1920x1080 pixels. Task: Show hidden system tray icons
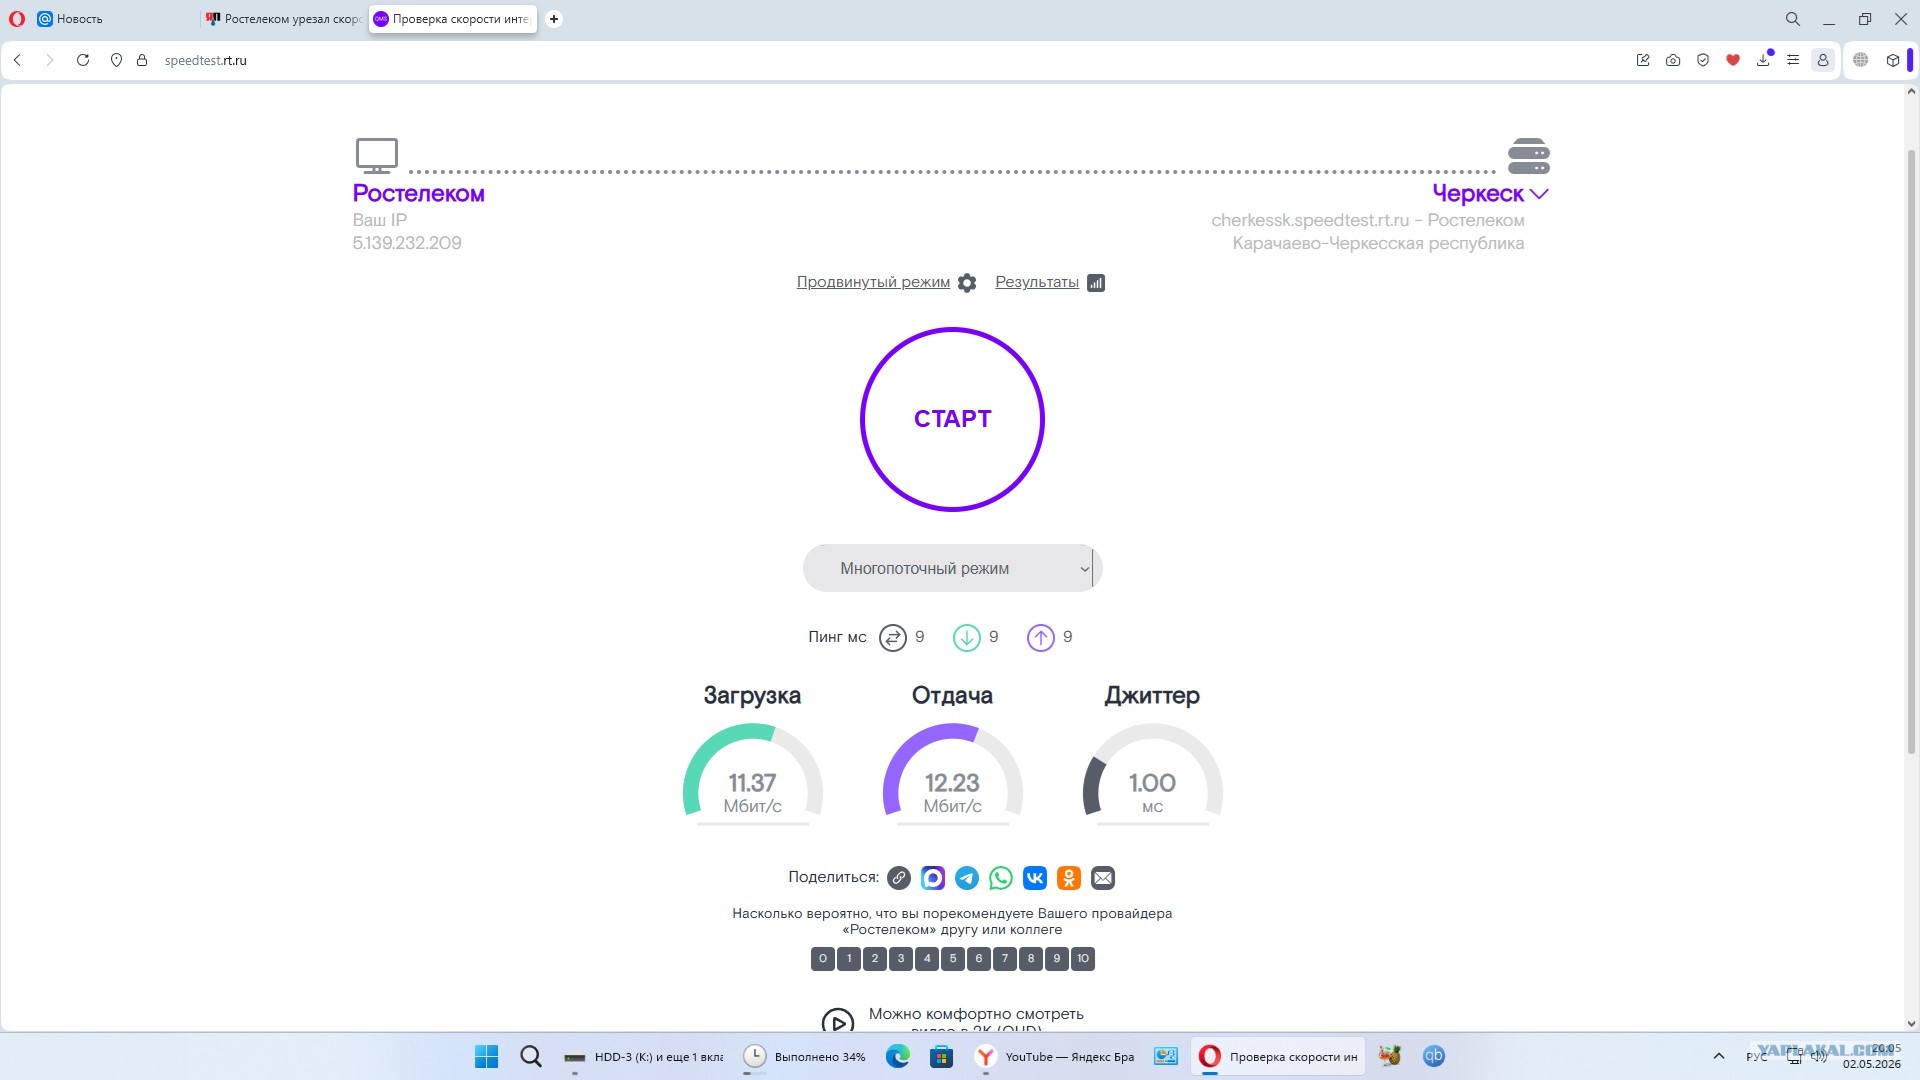pyautogui.click(x=1719, y=1056)
